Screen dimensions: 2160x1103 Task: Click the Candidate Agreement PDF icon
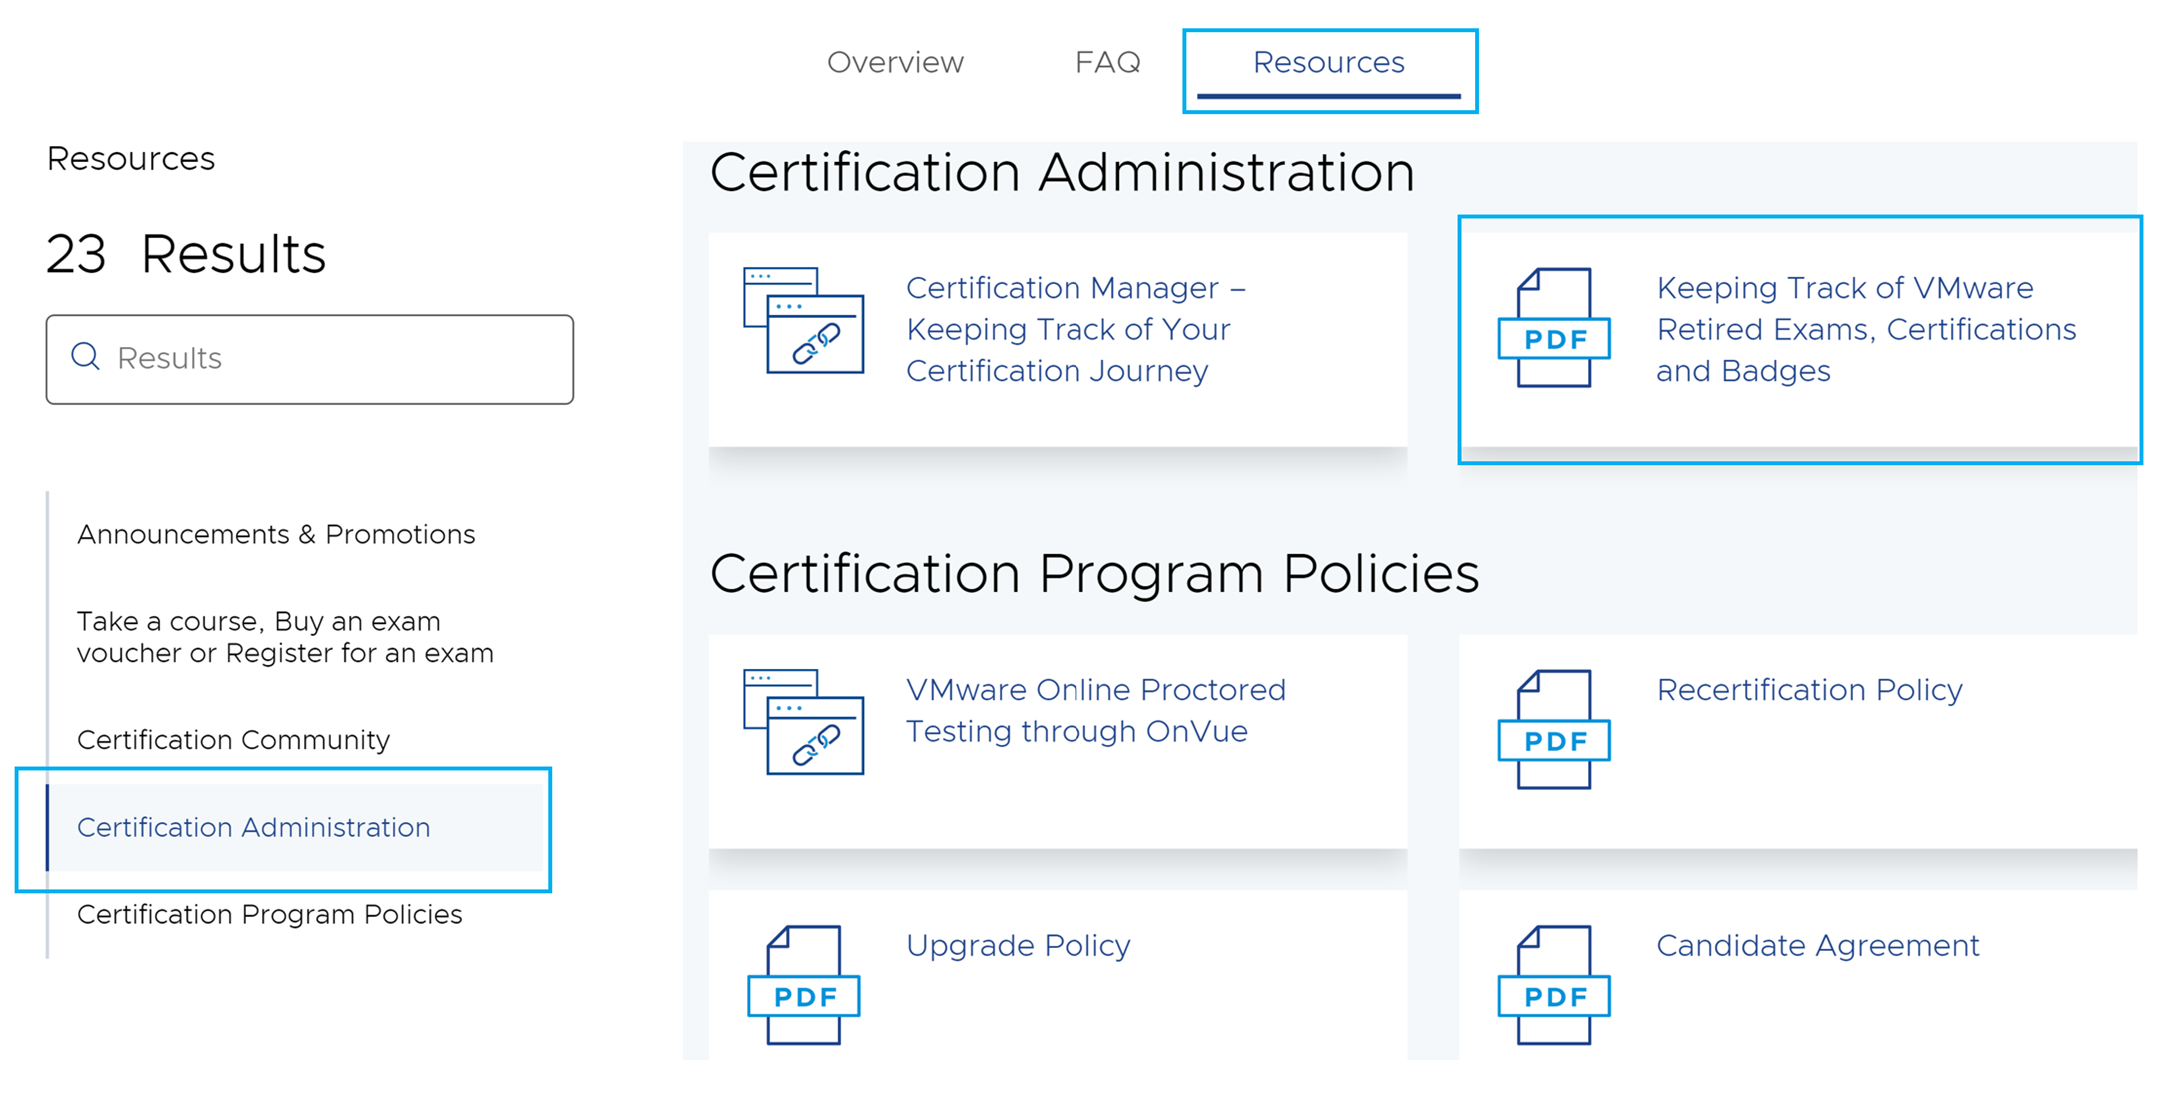click(x=1553, y=985)
